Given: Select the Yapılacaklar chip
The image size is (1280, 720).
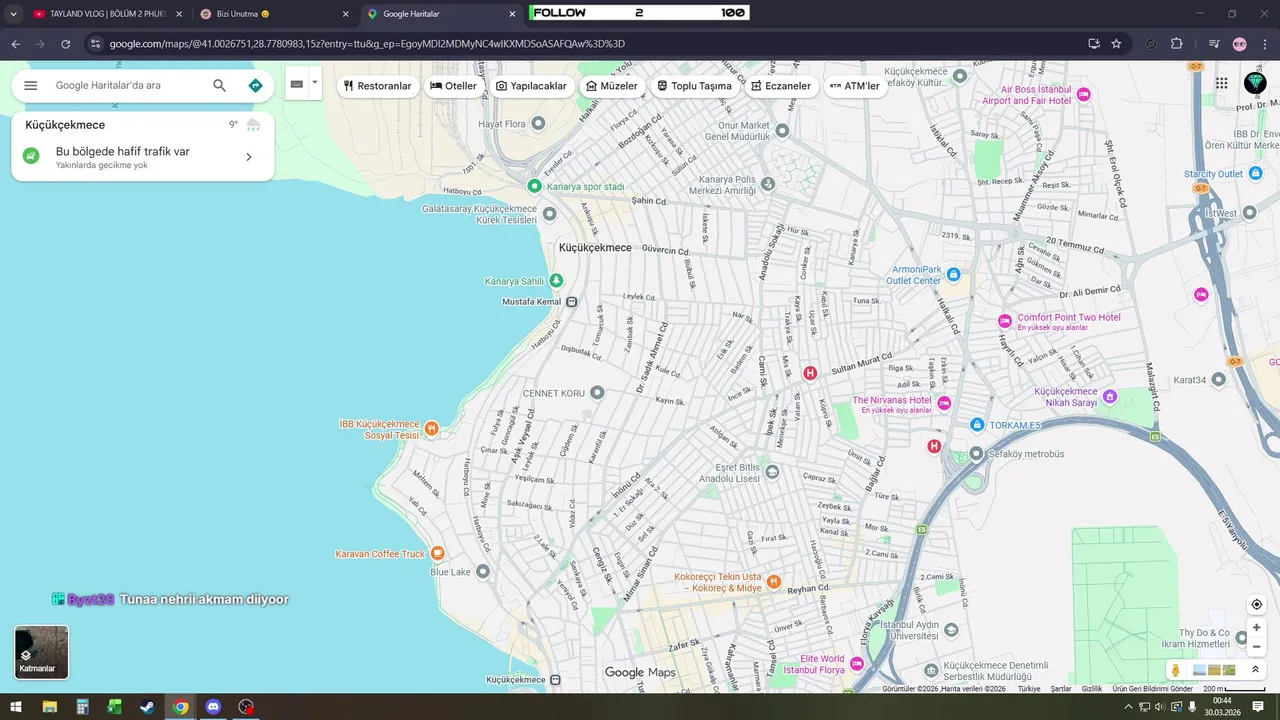Looking at the screenshot, I should click(x=531, y=86).
